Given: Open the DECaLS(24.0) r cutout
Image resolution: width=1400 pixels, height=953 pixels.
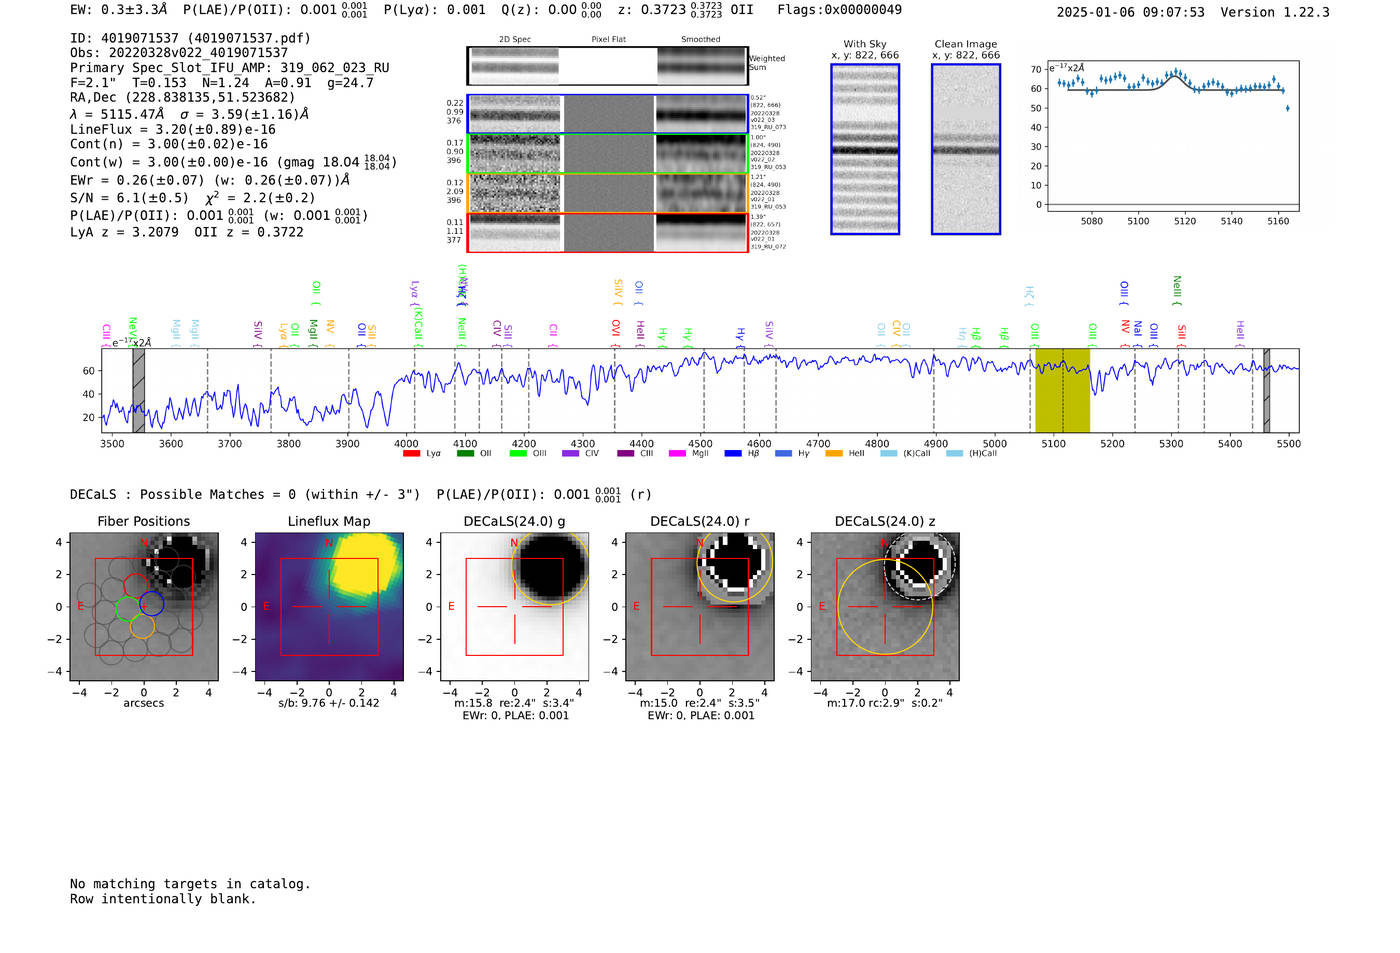Looking at the screenshot, I should point(700,607).
